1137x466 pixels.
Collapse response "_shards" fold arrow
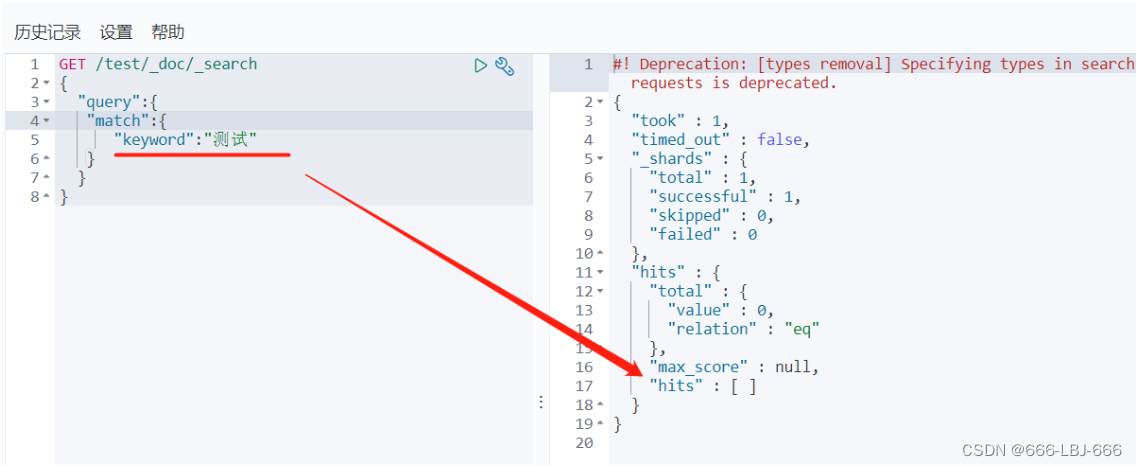coord(600,159)
